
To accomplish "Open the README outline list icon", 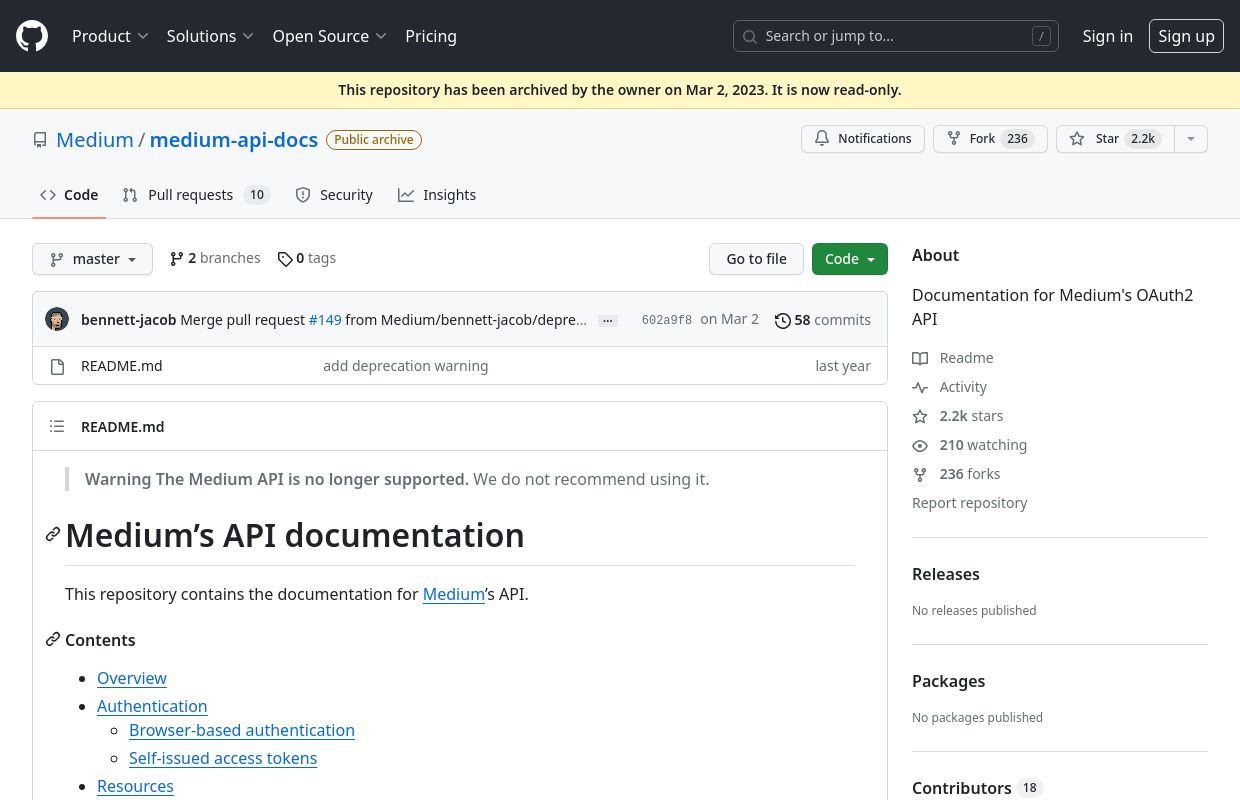I will [x=57, y=426].
